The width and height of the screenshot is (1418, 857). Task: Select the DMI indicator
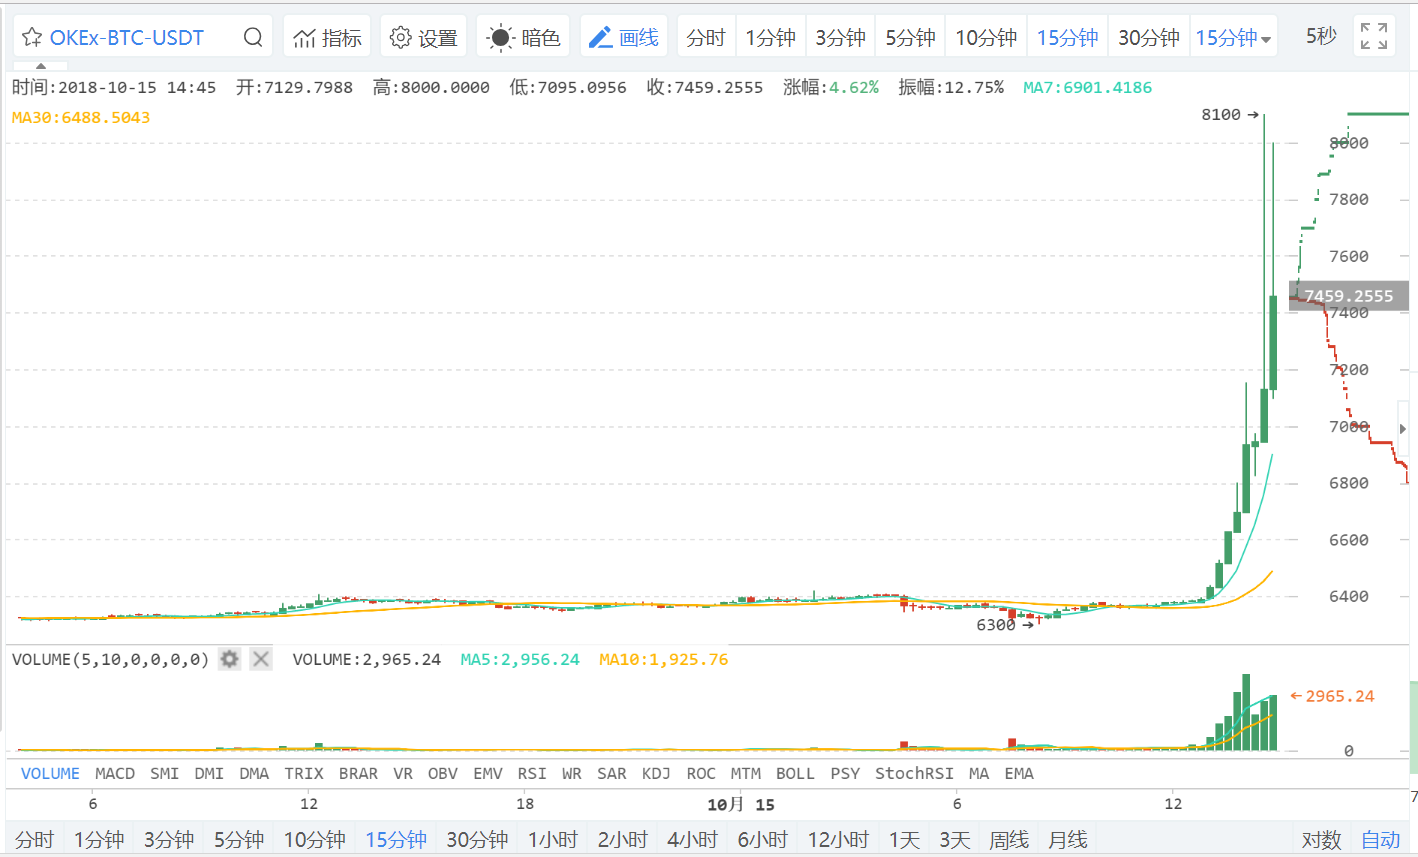pyautogui.click(x=209, y=774)
